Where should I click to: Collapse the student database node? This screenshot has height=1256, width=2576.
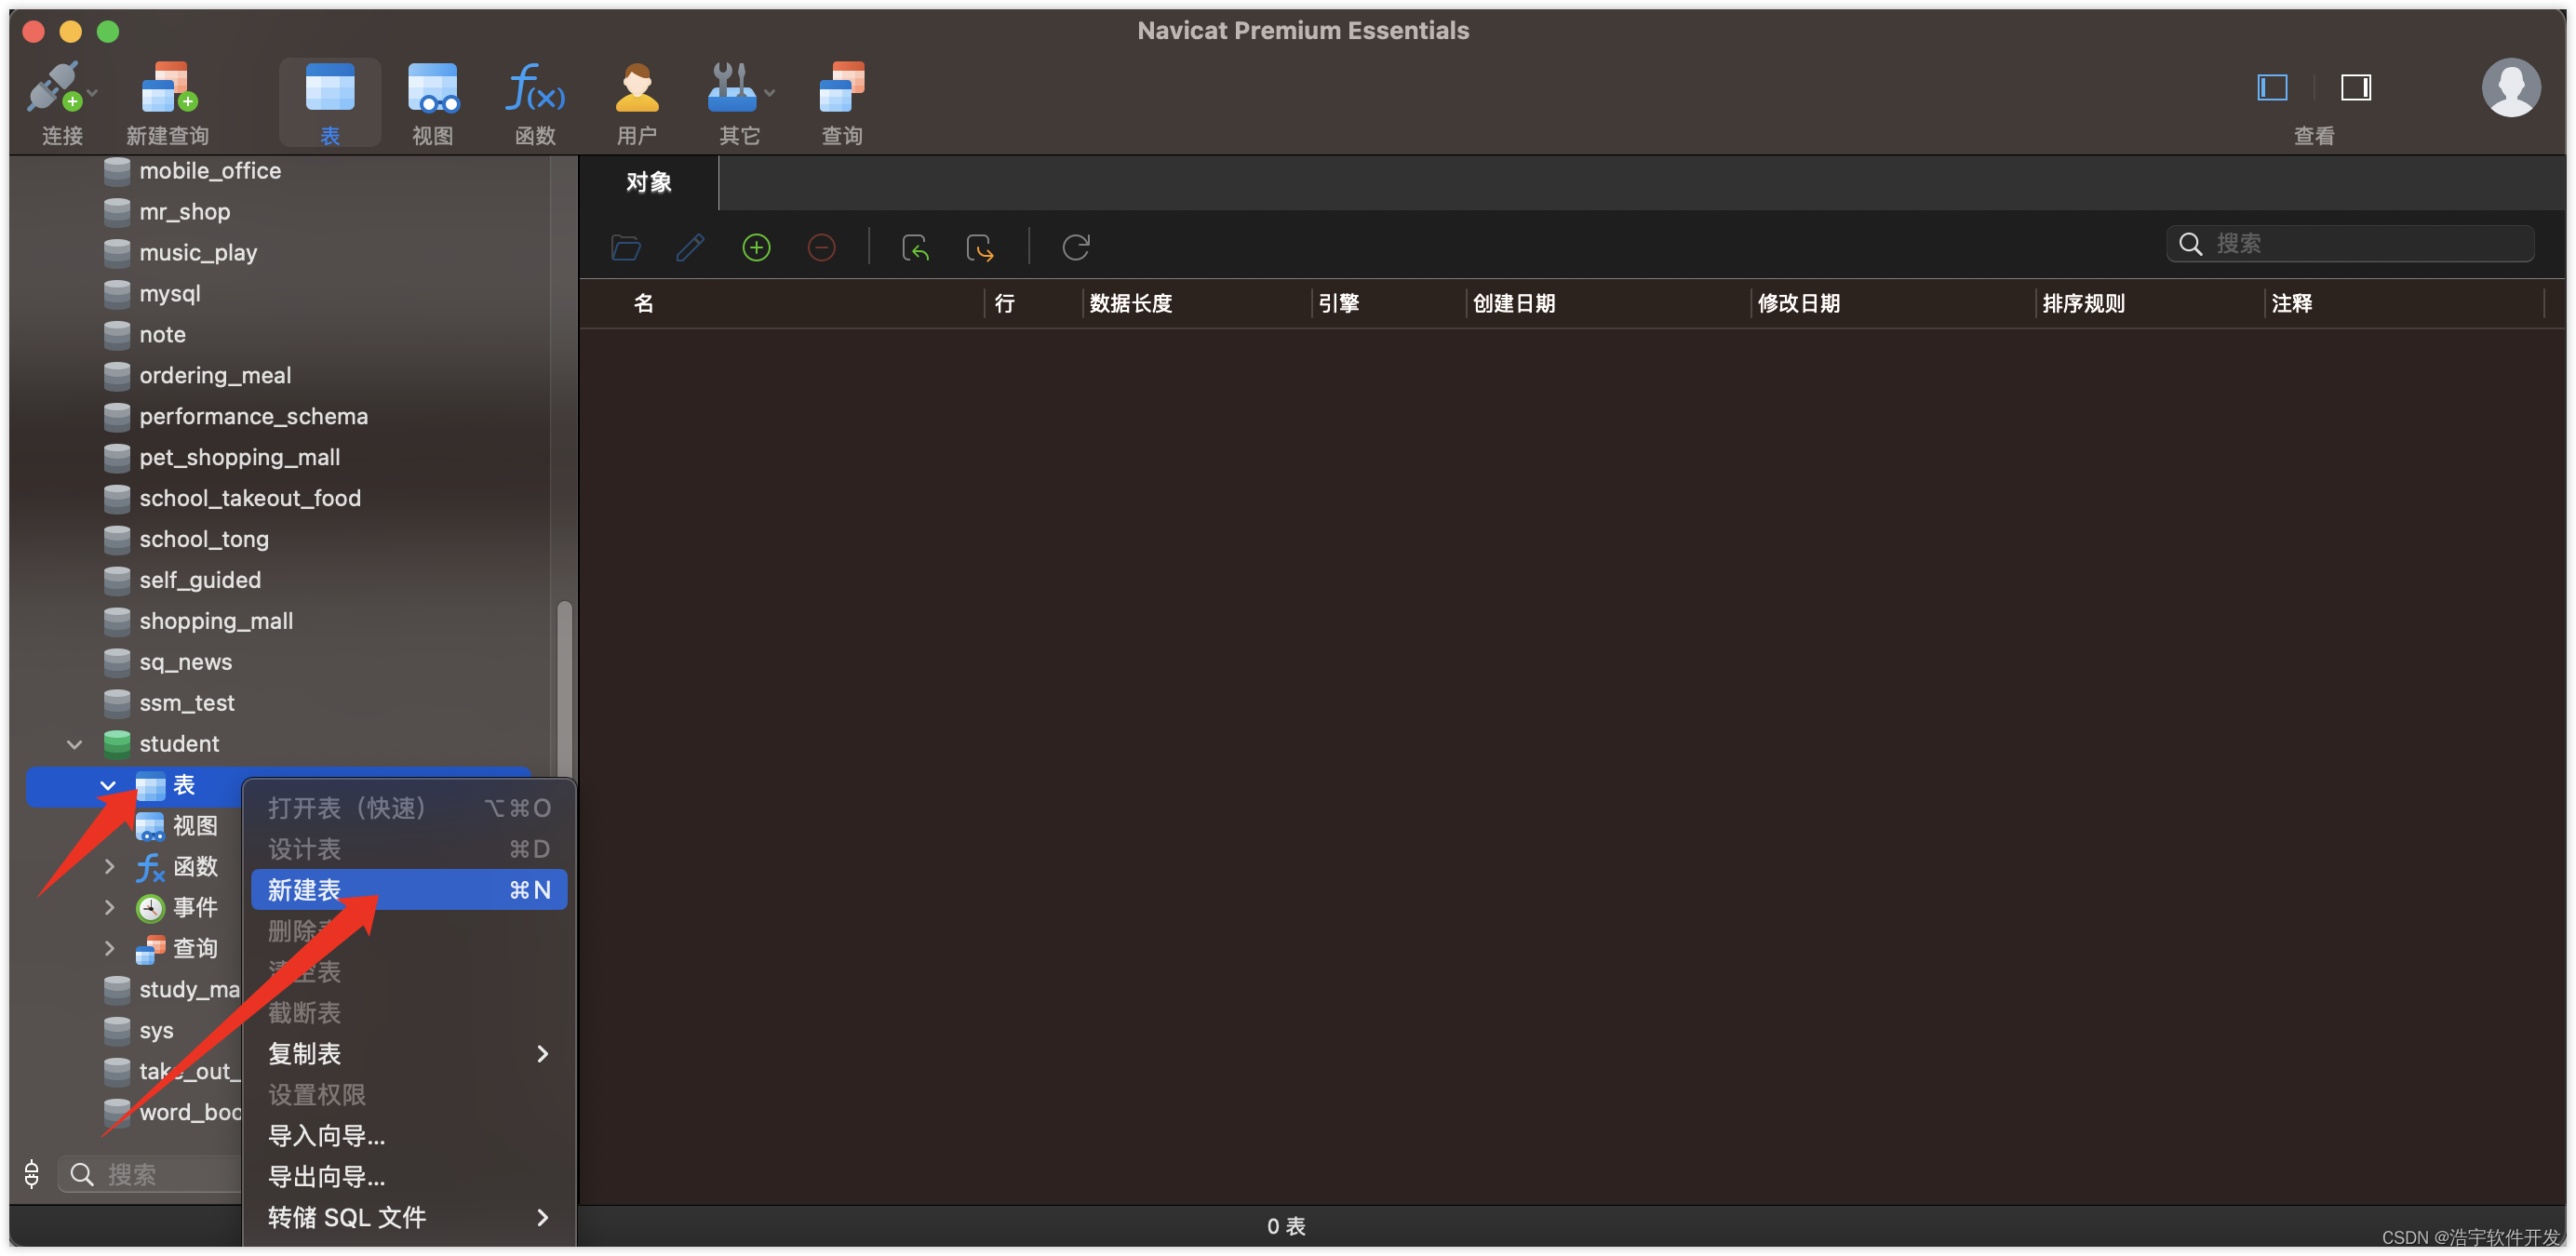[74, 744]
